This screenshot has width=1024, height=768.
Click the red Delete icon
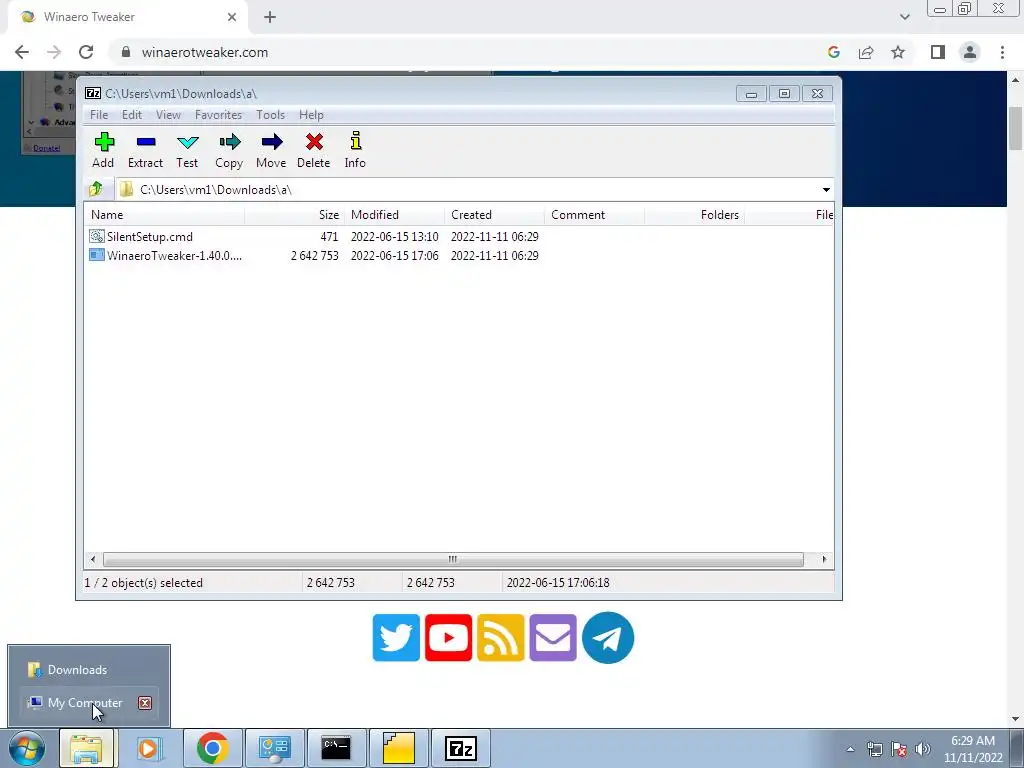click(313, 151)
